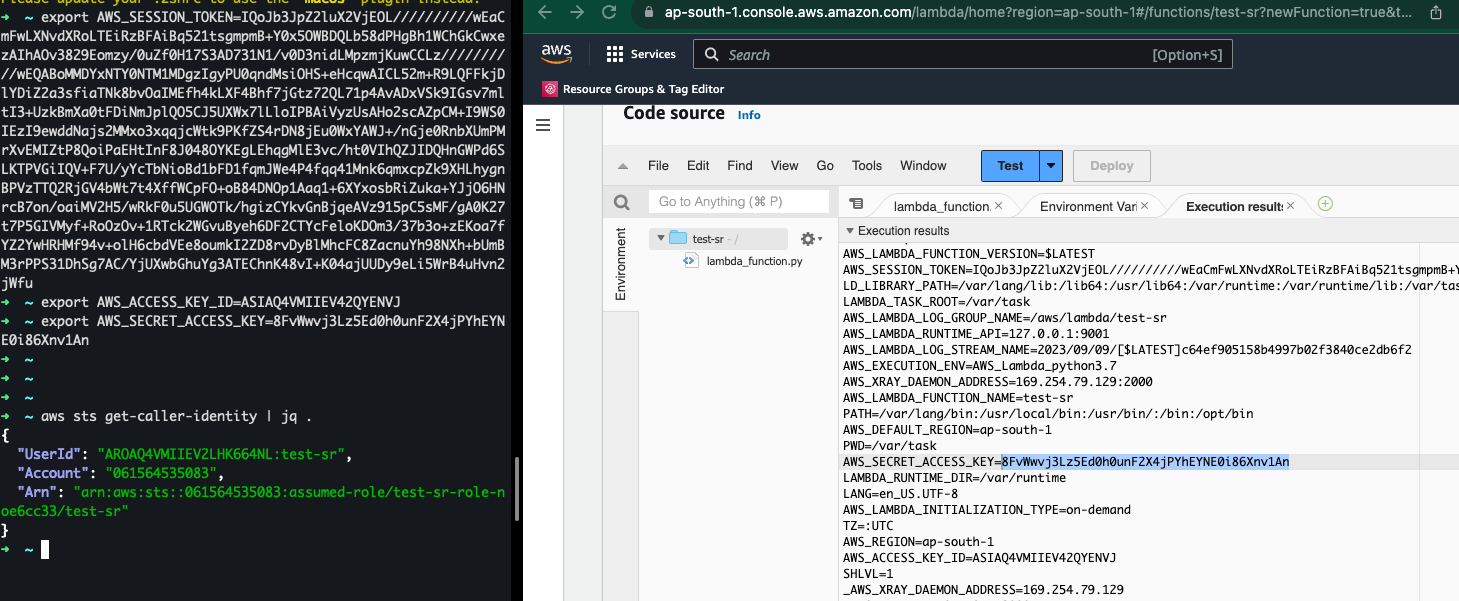Image resolution: width=1459 pixels, height=601 pixels.
Task: Close the Execution results tab
Action: coord(1290,206)
